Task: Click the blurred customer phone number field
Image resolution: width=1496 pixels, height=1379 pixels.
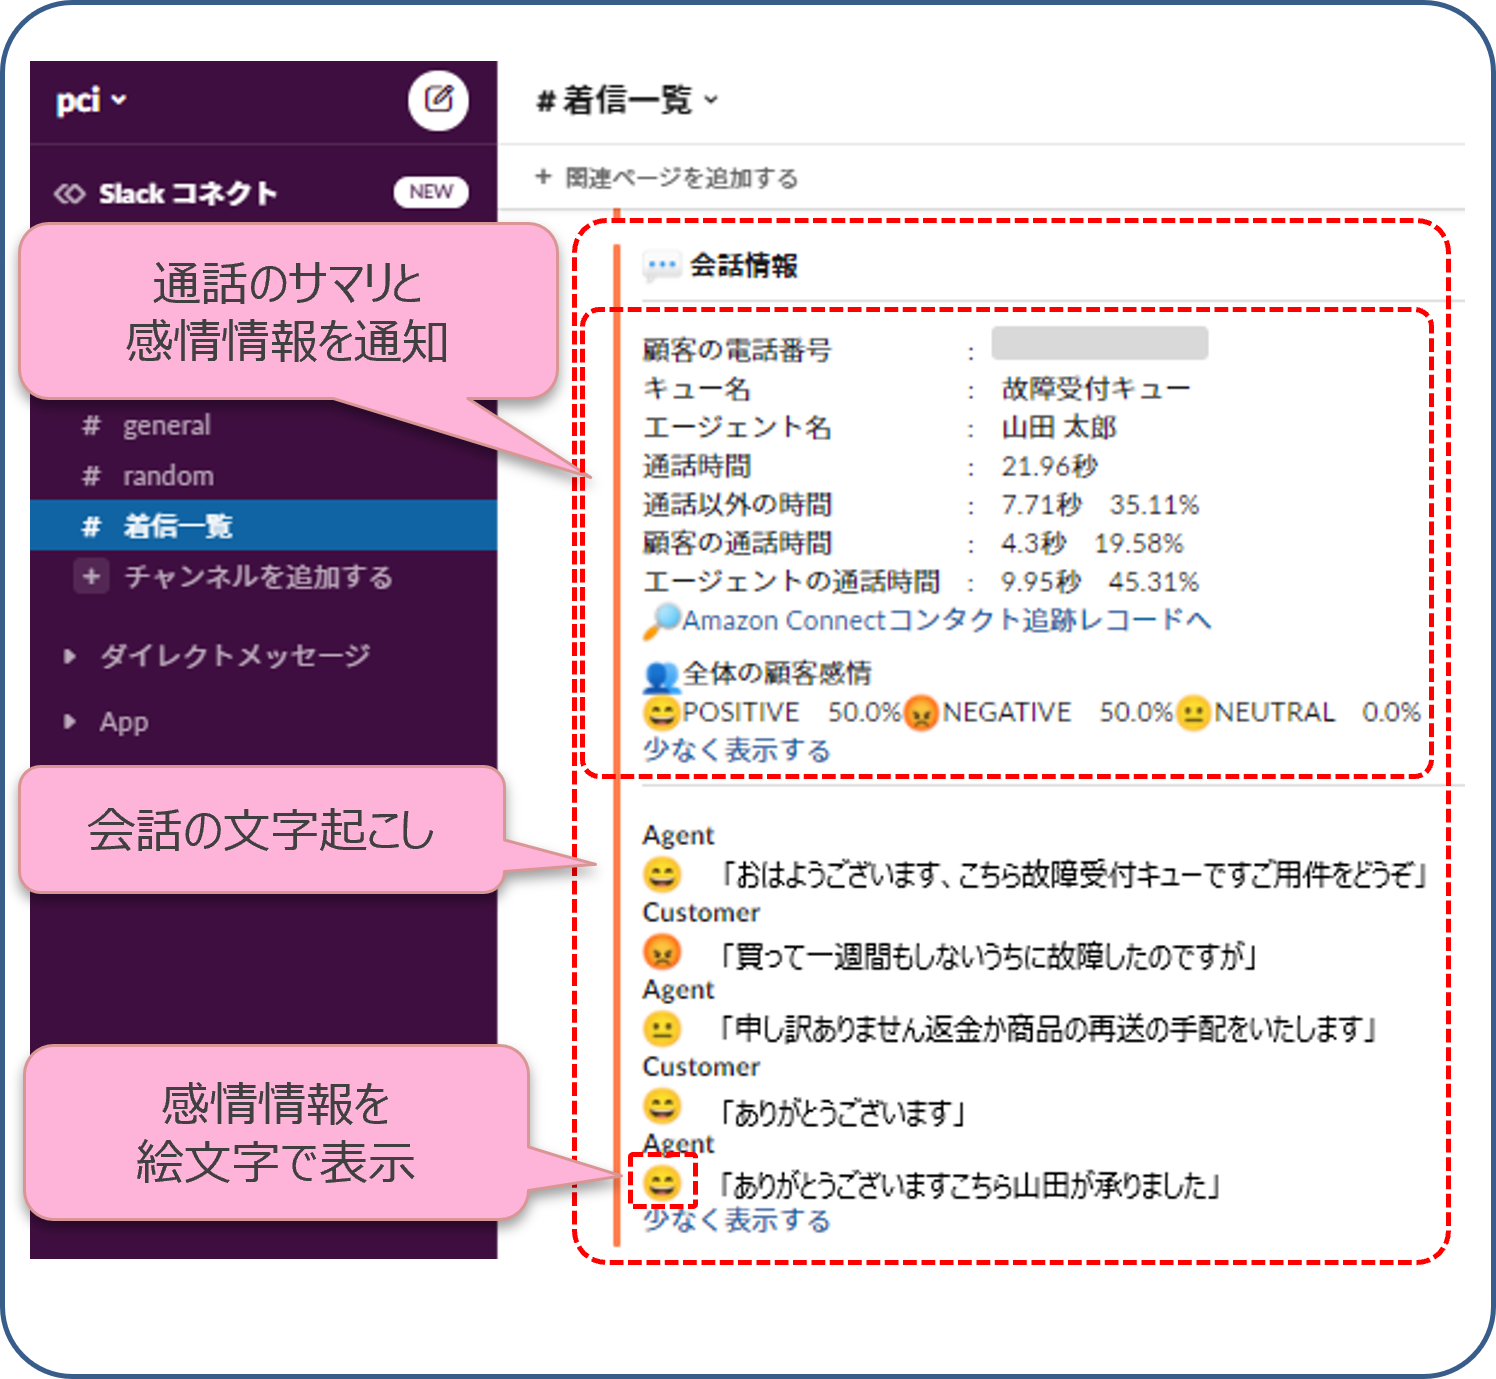Action: [x=1100, y=343]
